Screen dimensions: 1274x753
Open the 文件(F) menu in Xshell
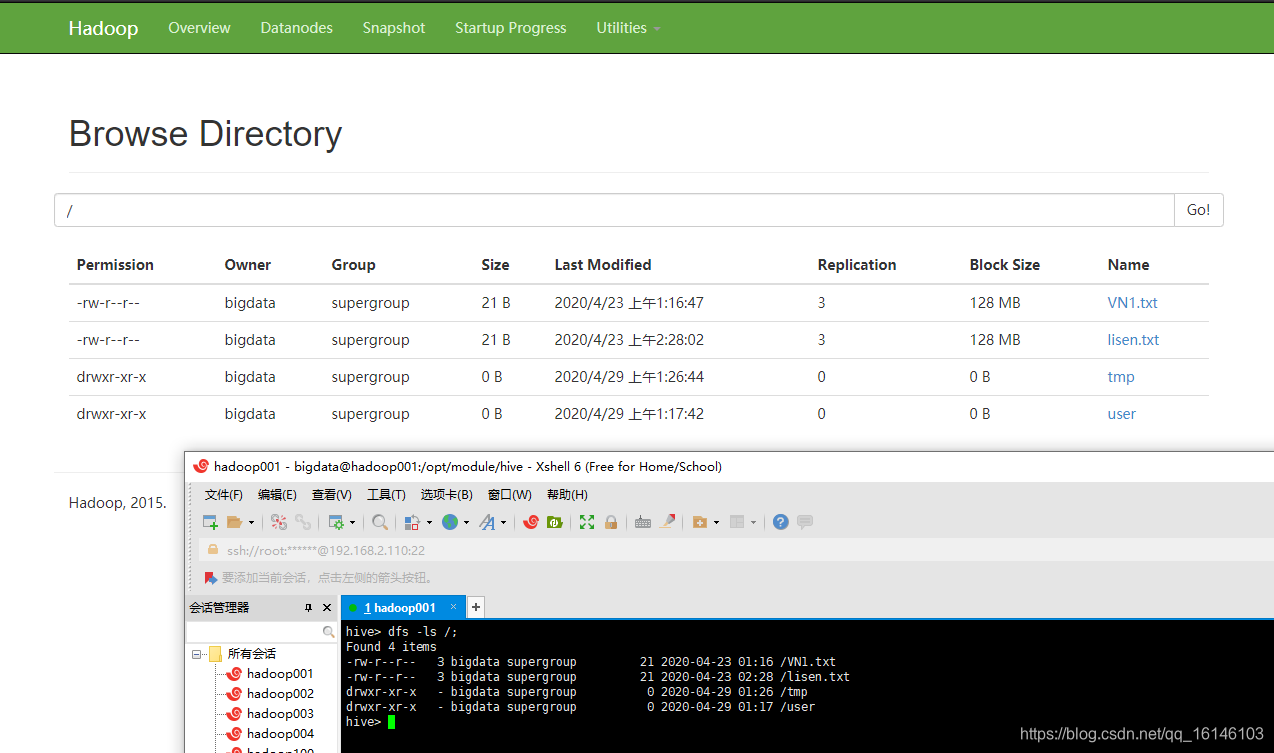pos(224,495)
